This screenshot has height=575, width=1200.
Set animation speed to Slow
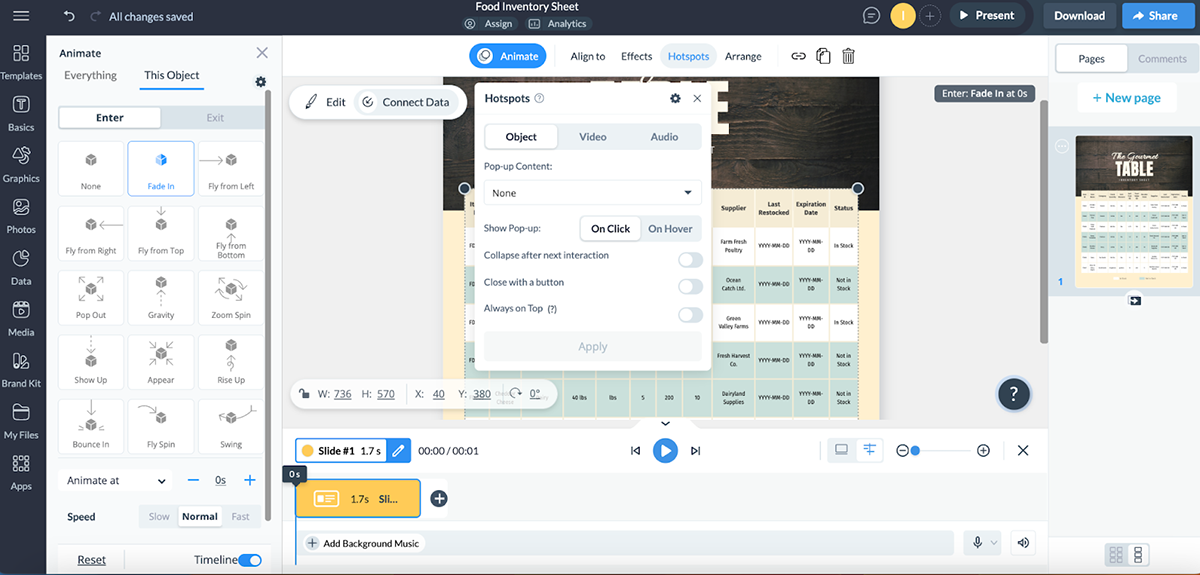tap(159, 517)
